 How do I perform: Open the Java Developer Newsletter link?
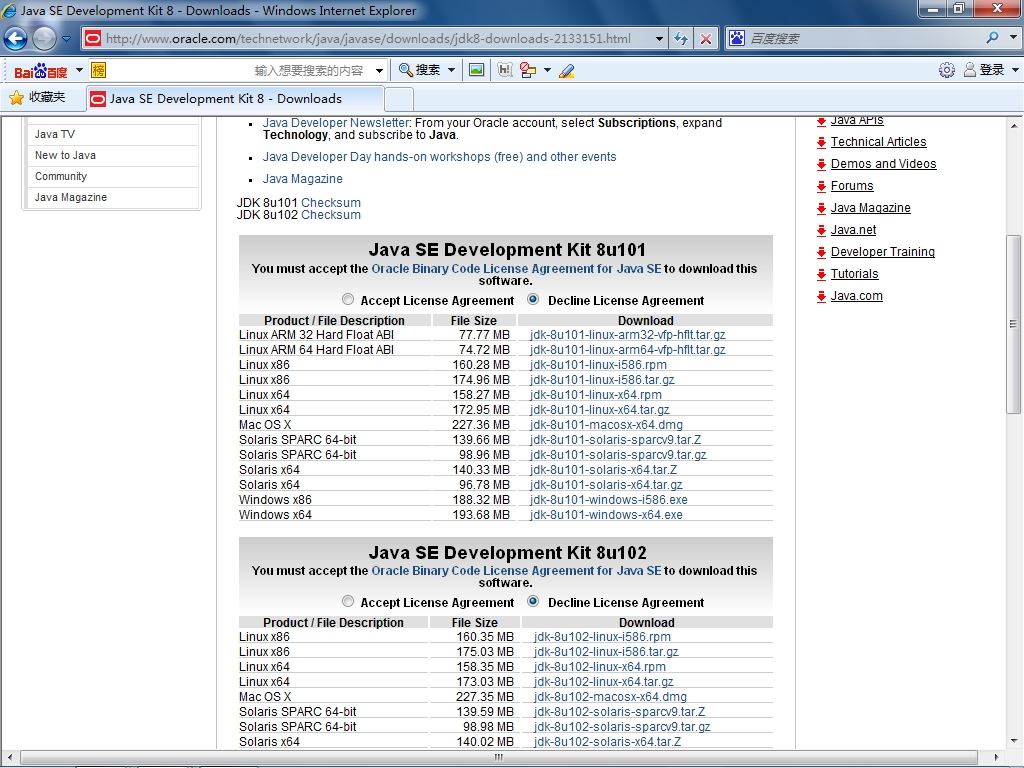click(336, 123)
